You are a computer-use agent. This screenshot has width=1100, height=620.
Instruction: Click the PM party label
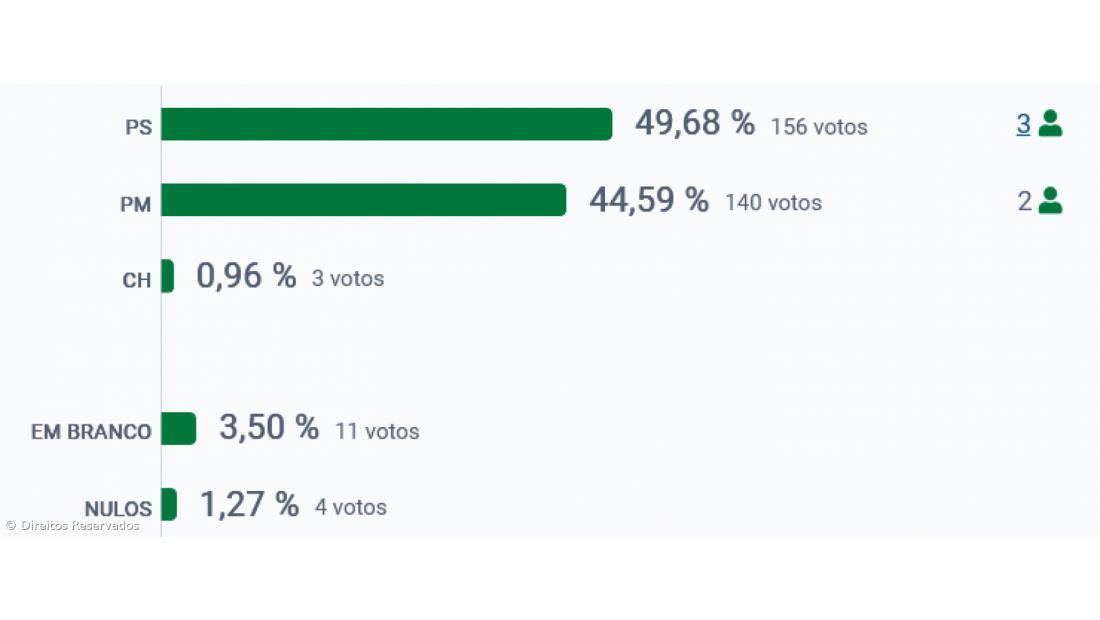pos(135,204)
